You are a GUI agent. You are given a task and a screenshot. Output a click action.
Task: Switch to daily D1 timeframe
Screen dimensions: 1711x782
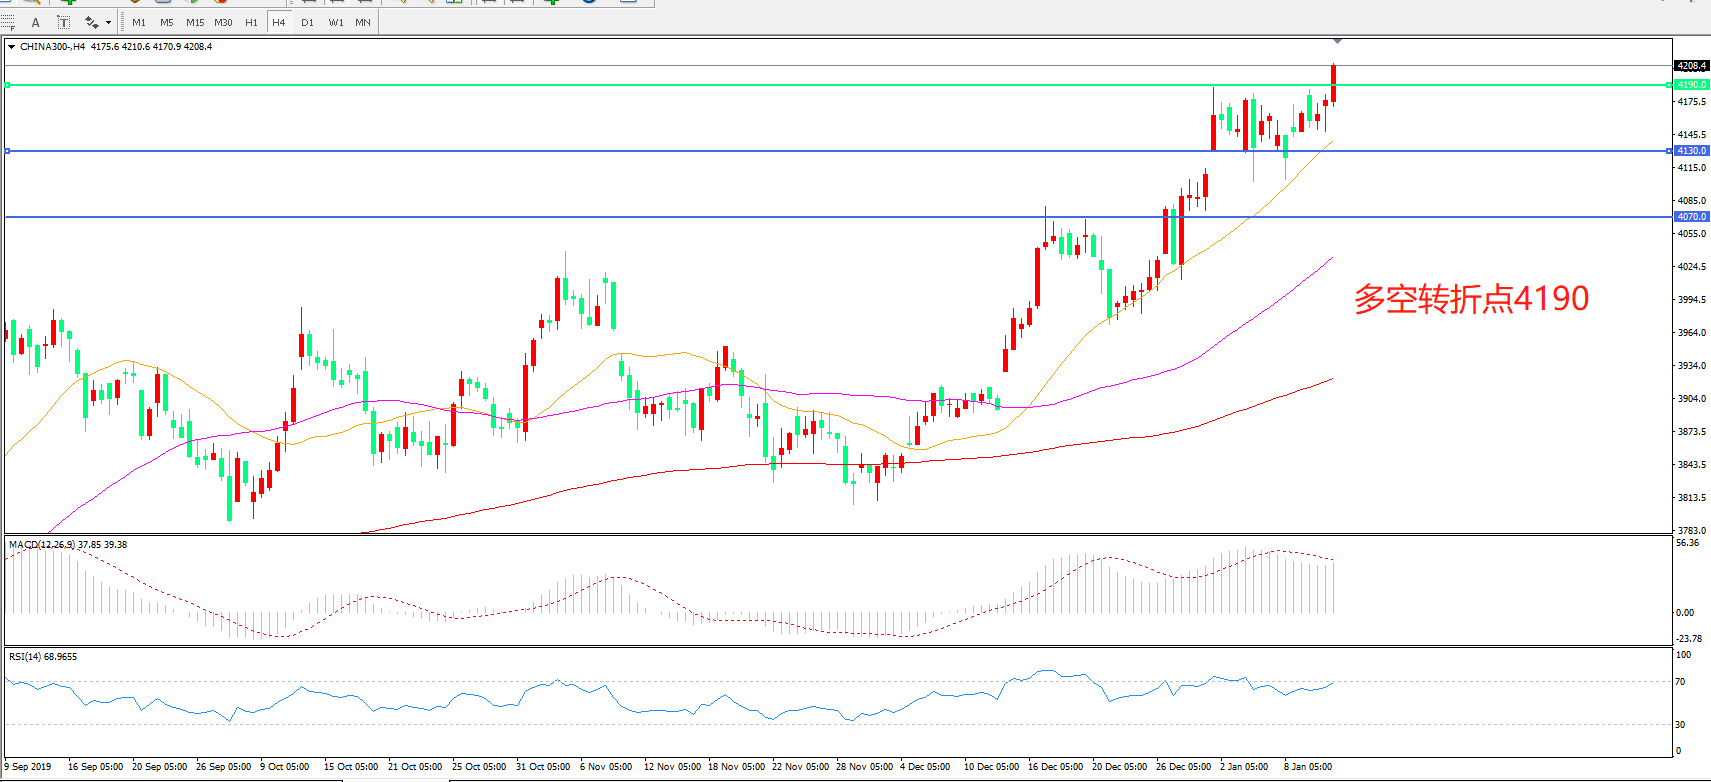click(307, 22)
